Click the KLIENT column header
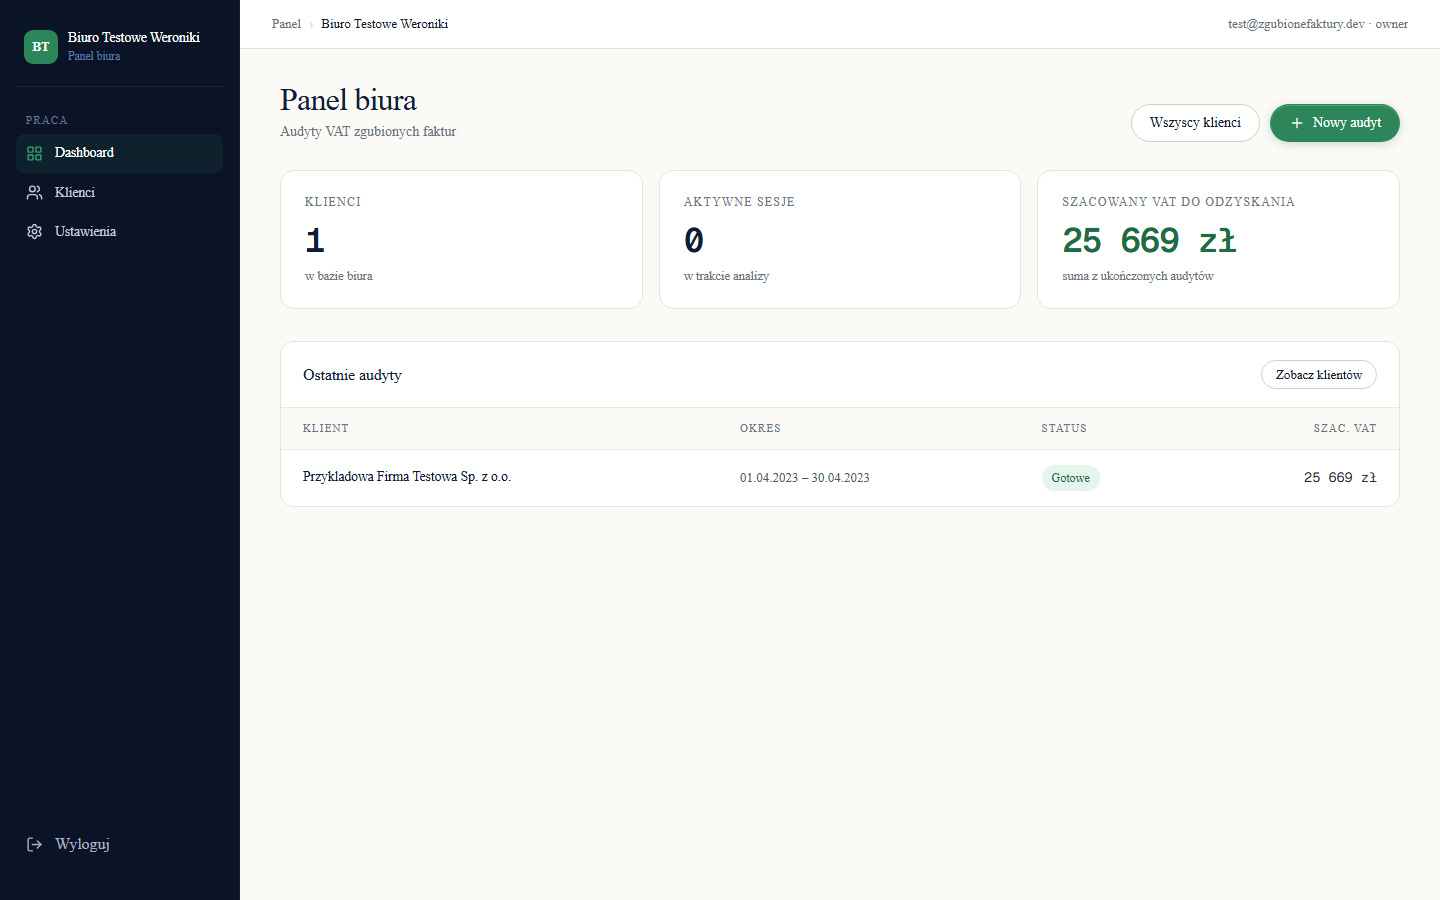Image resolution: width=1440 pixels, height=900 pixels. click(x=326, y=428)
